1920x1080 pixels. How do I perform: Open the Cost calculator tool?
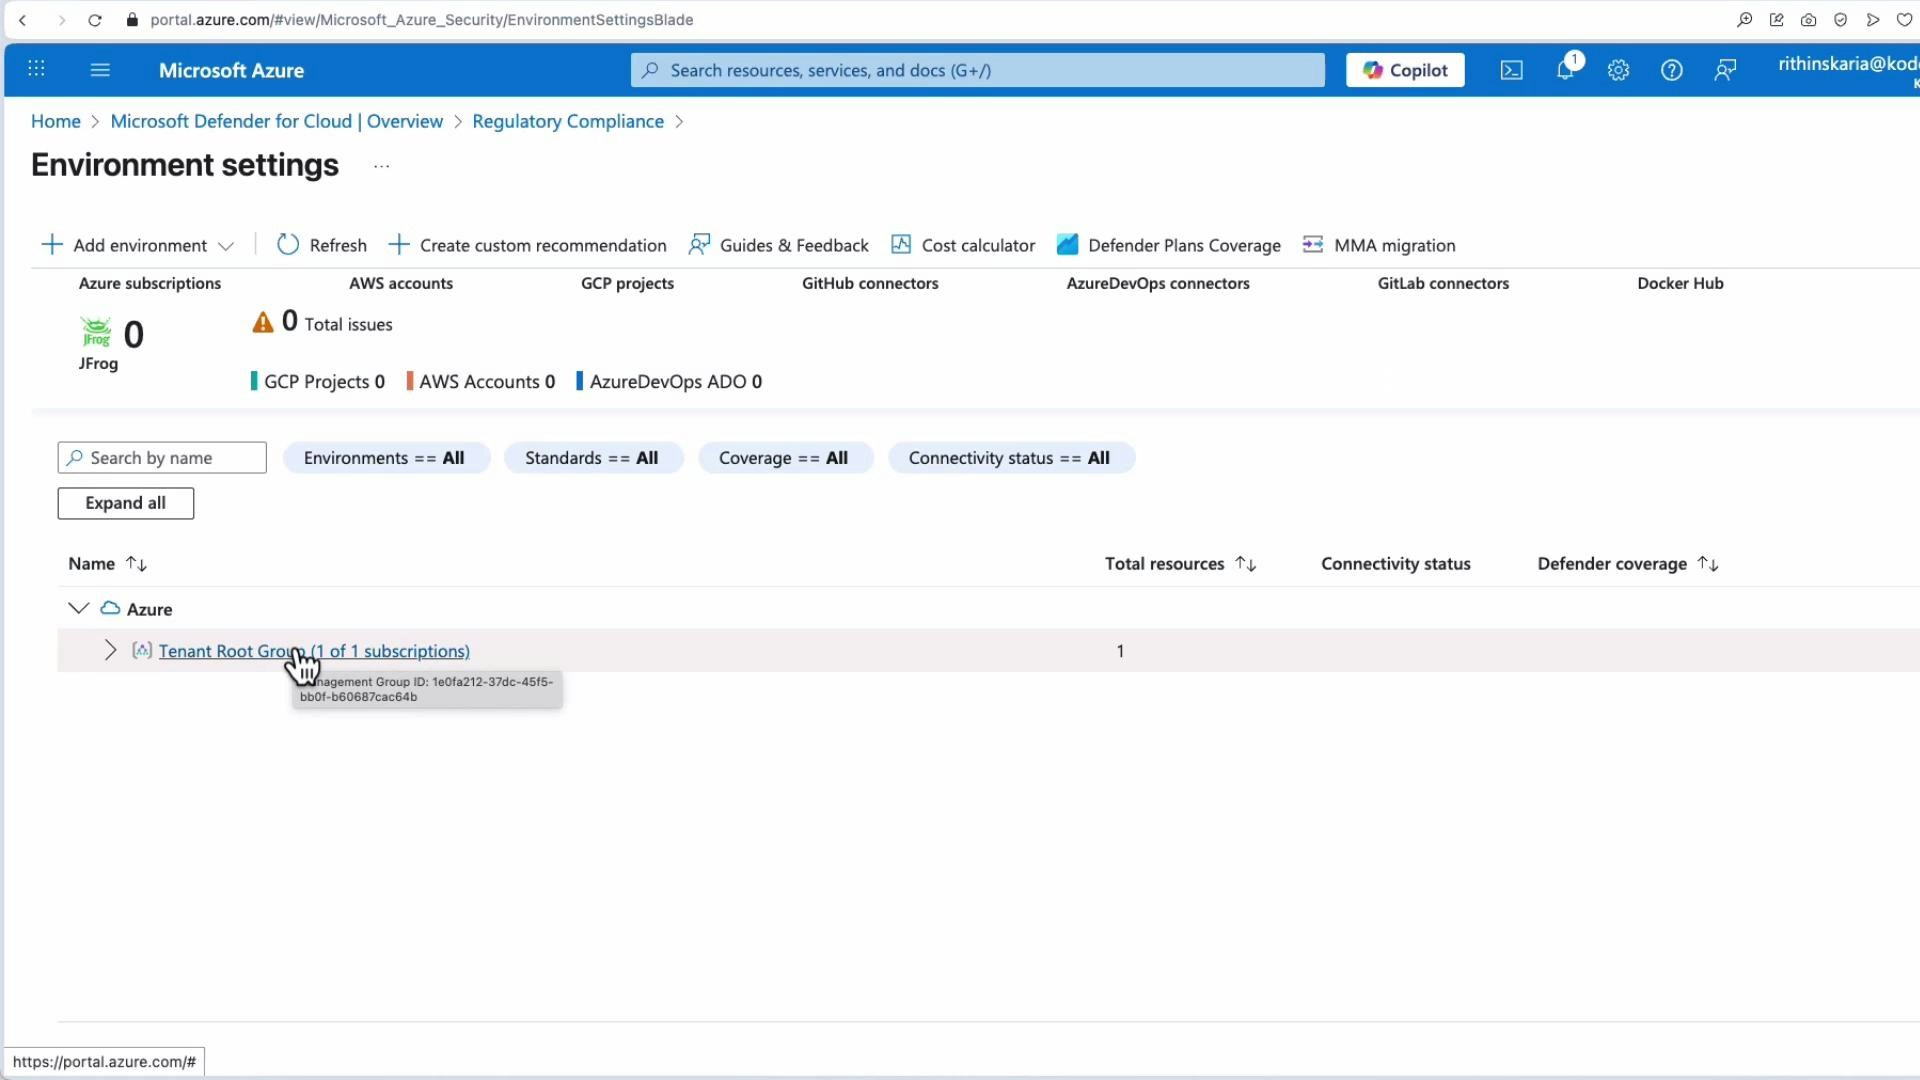click(x=901, y=244)
